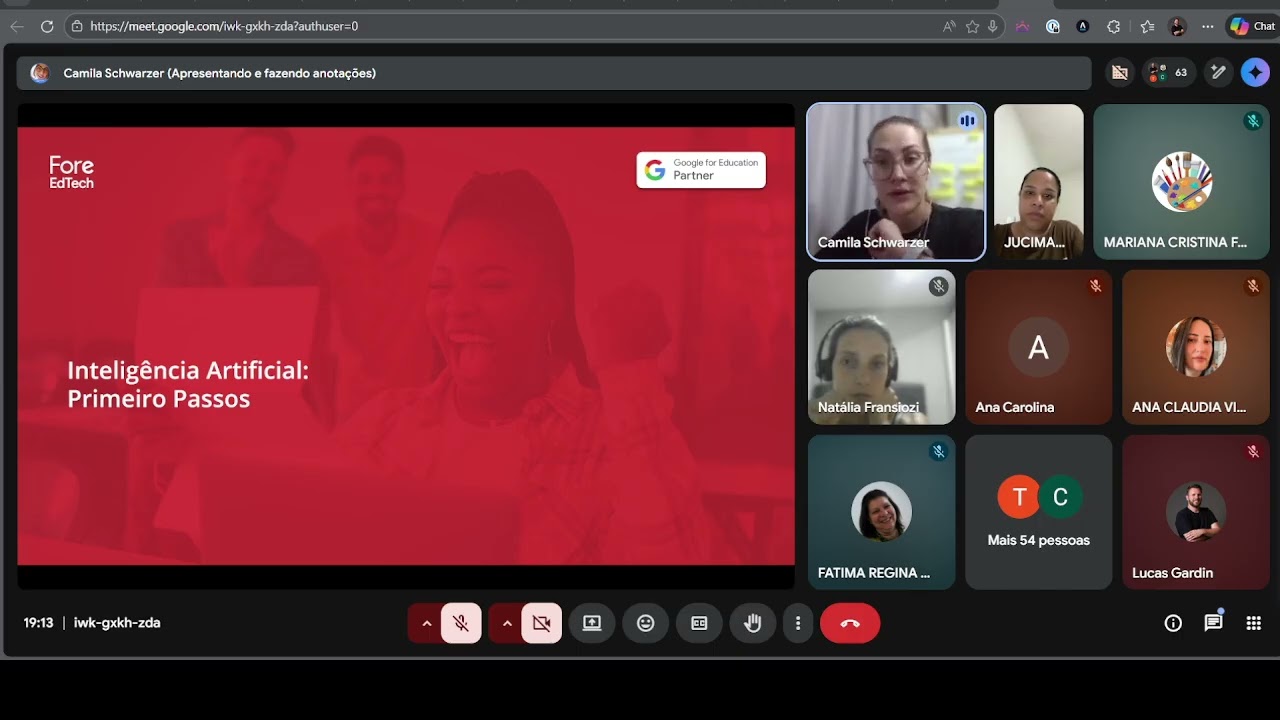Select FATIMA REGINA participant tile
The height and width of the screenshot is (720, 1280).
(881, 512)
